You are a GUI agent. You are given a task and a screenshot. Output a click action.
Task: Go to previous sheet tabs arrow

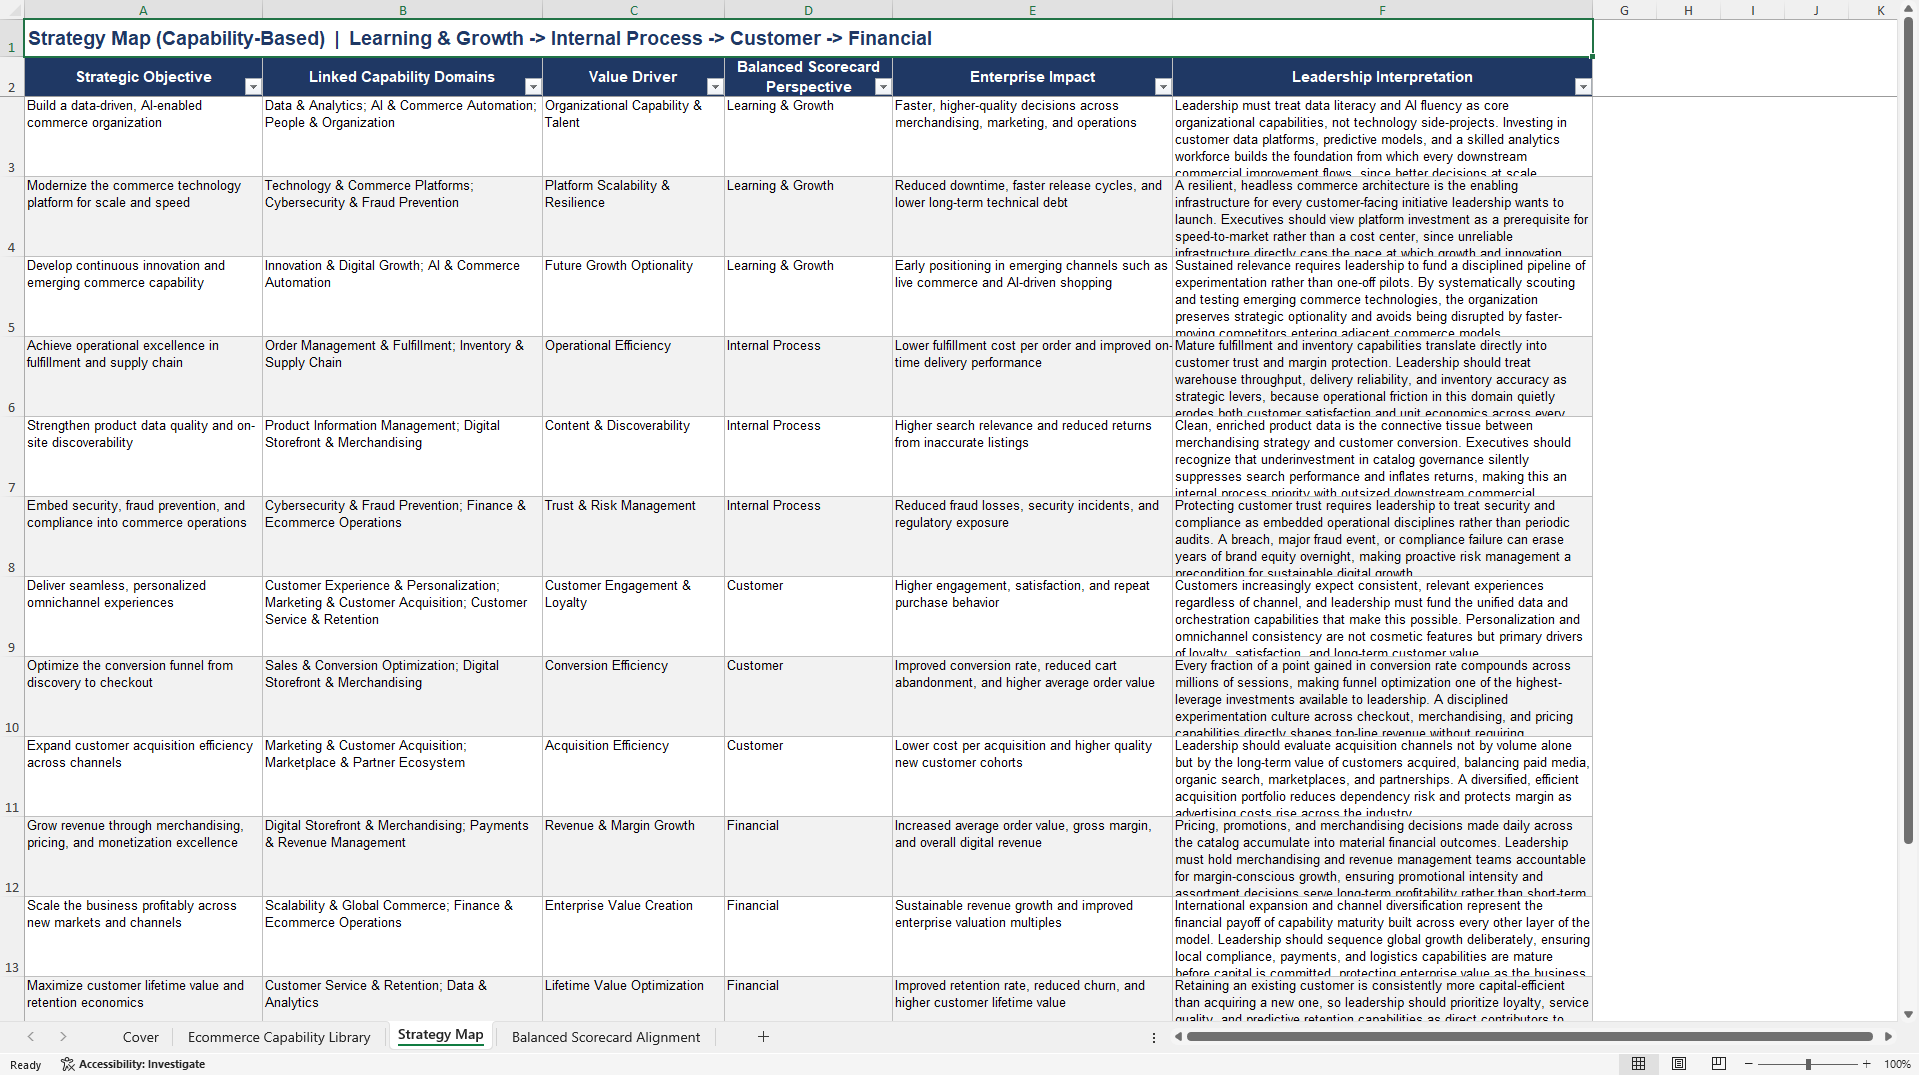click(31, 1037)
